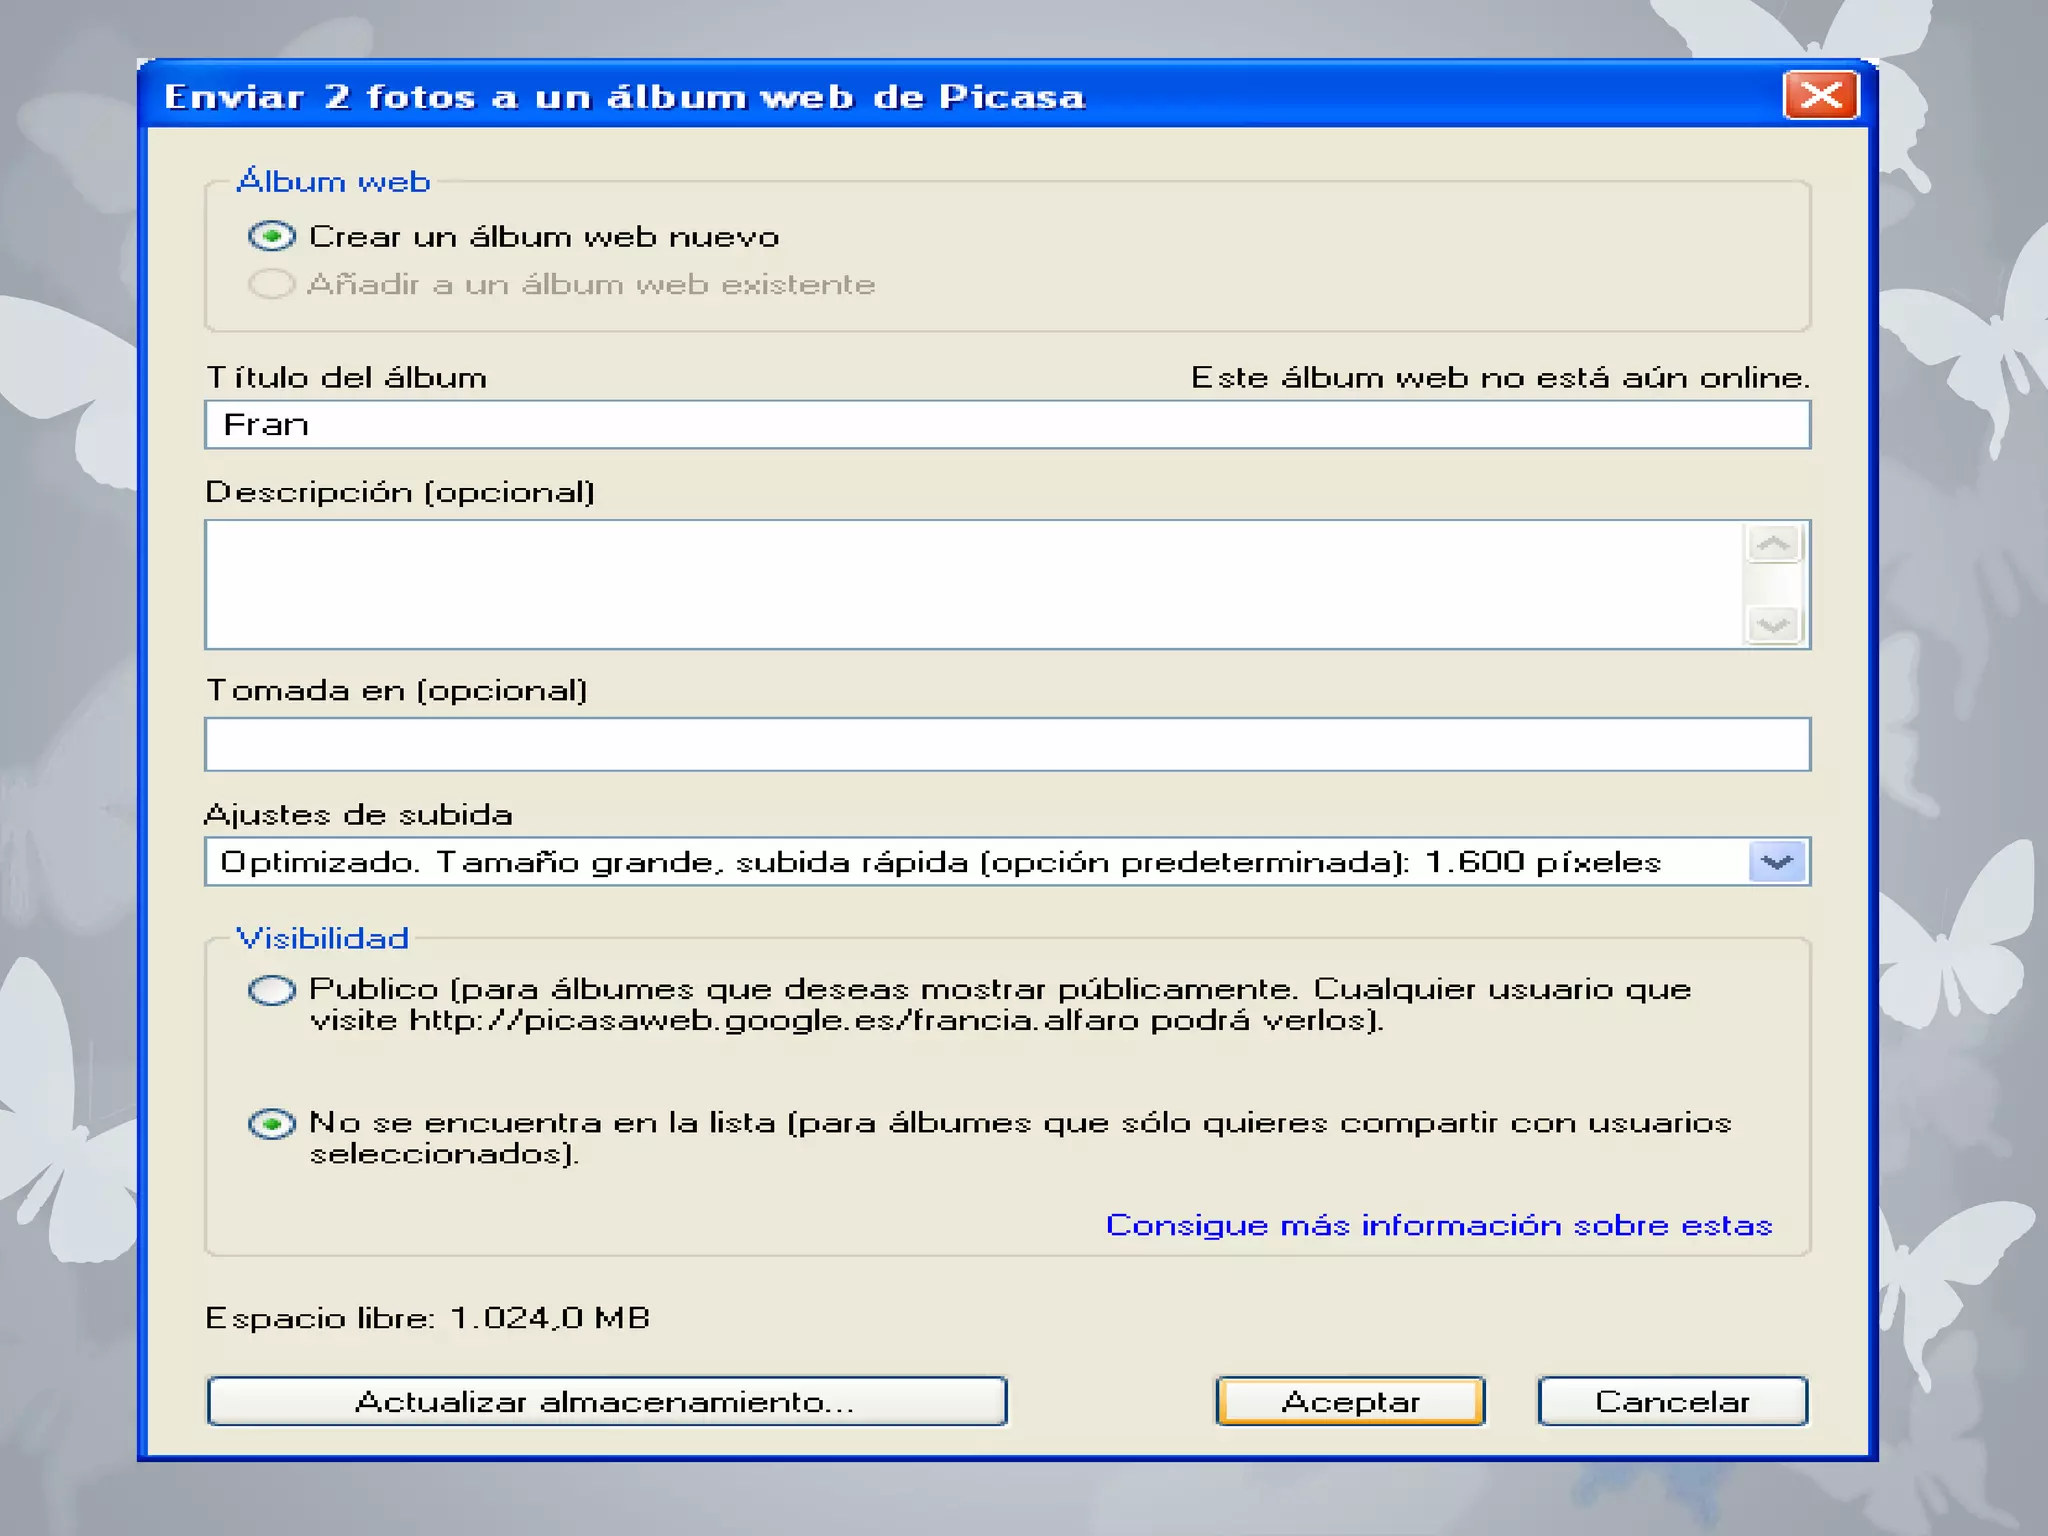Close the Picasa upload dialog
The width and height of the screenshot is (2048, 1536).
point(1820,96)
